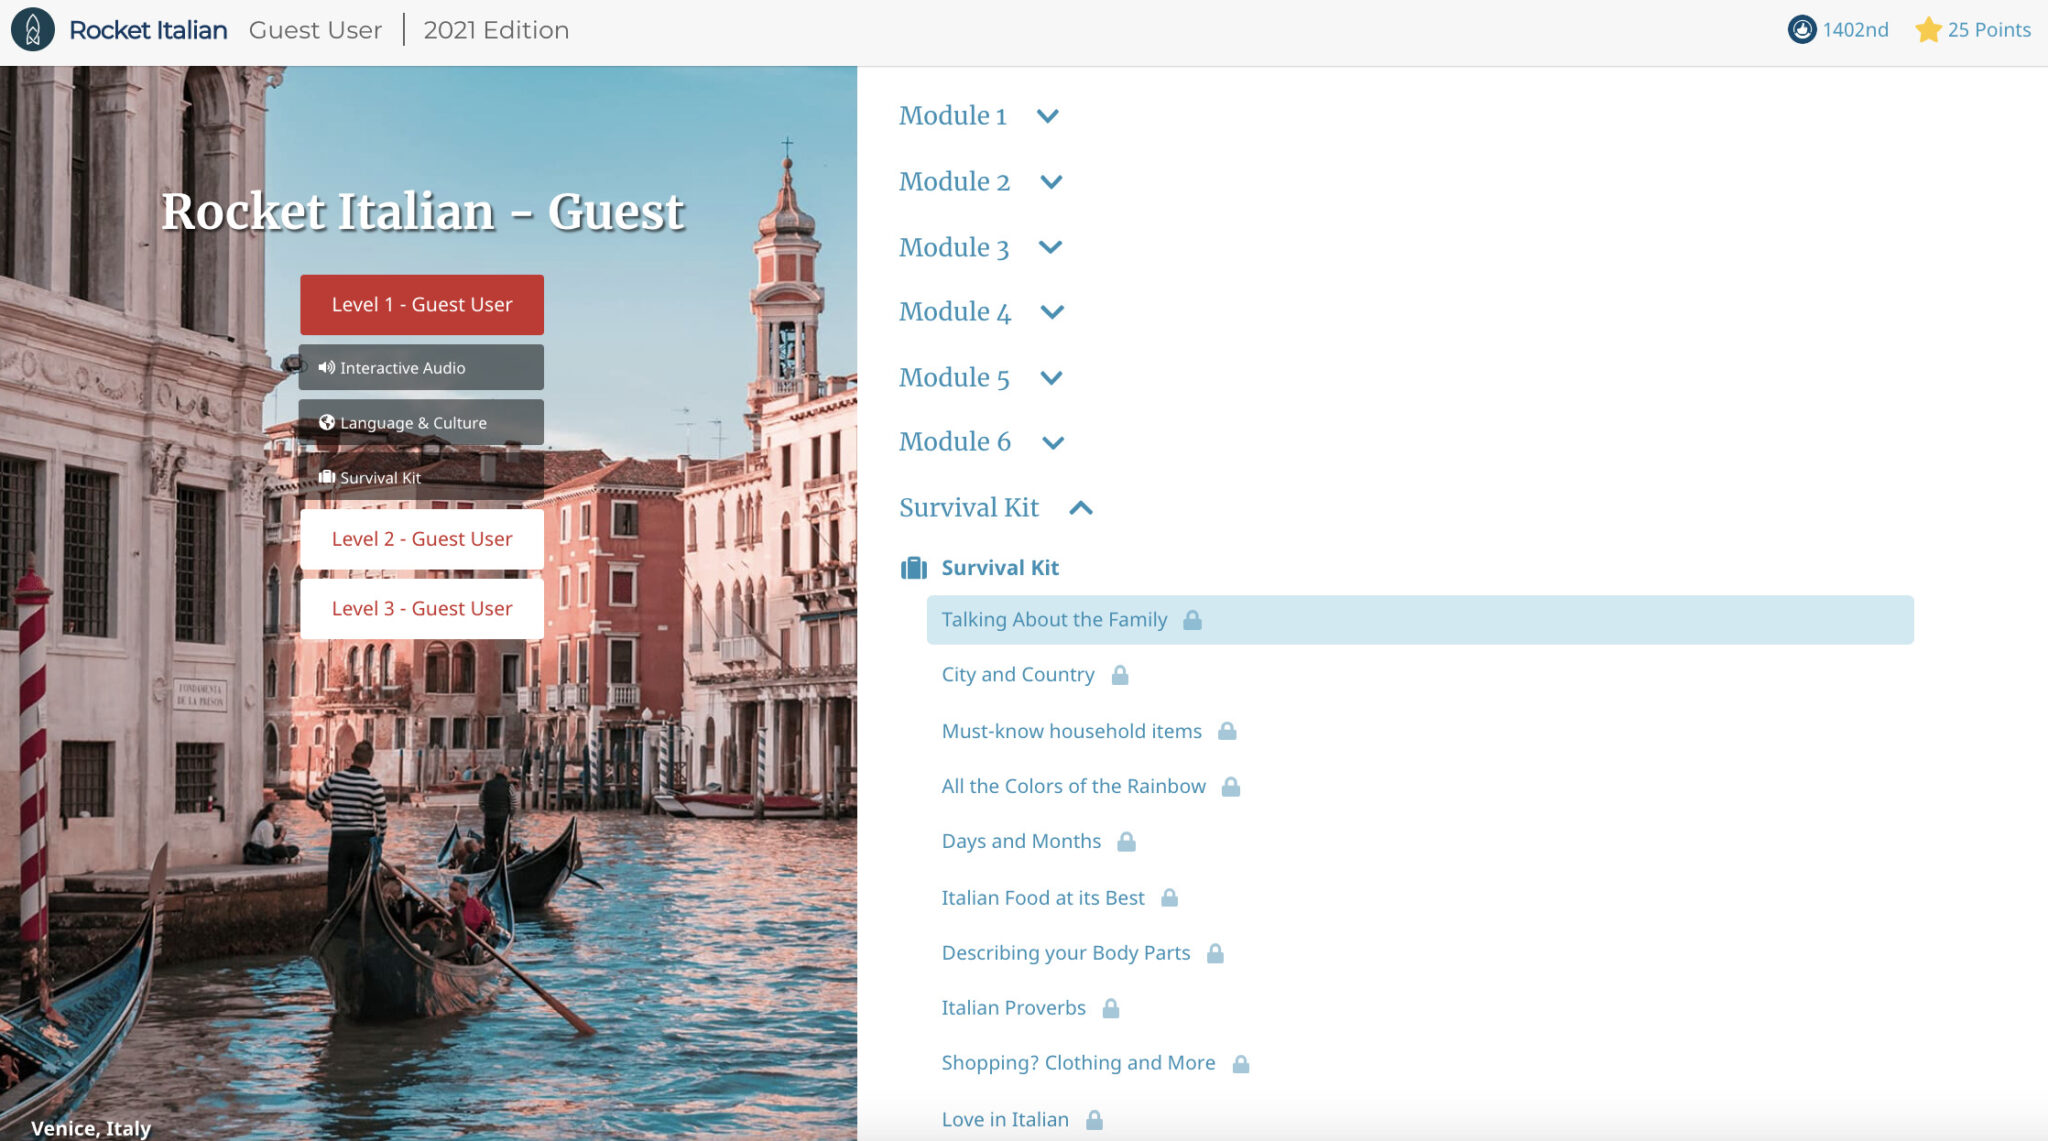The width and height of the screenshot is (2048, 1141).
Task: Open the Interactive Audio section
Action: [421, 367]
